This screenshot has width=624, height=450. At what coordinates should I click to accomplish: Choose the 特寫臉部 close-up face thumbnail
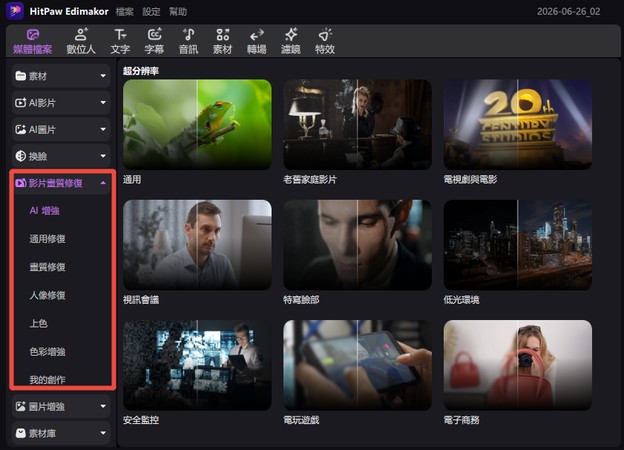coord(357,245)
